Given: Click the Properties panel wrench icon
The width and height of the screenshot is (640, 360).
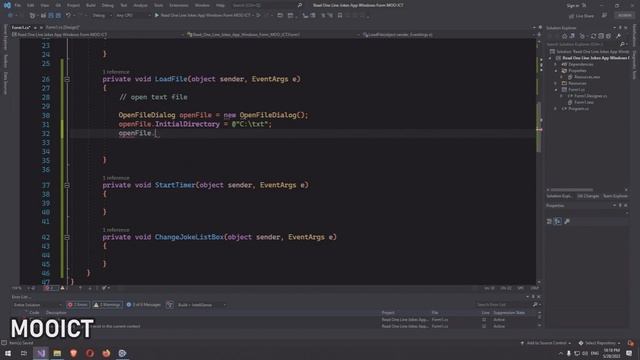Looking at the screenshot, I should (567, 221).
